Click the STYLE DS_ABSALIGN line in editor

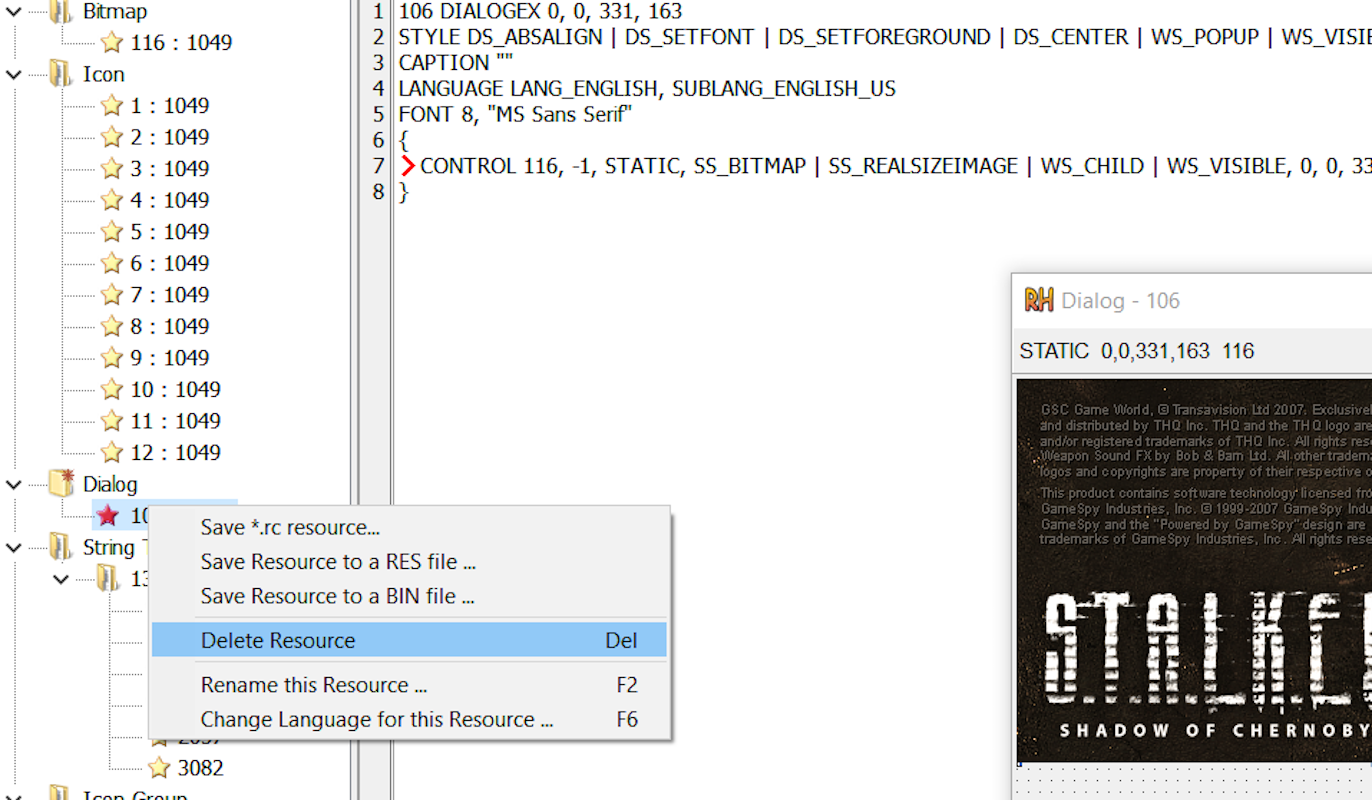[884, 37]
